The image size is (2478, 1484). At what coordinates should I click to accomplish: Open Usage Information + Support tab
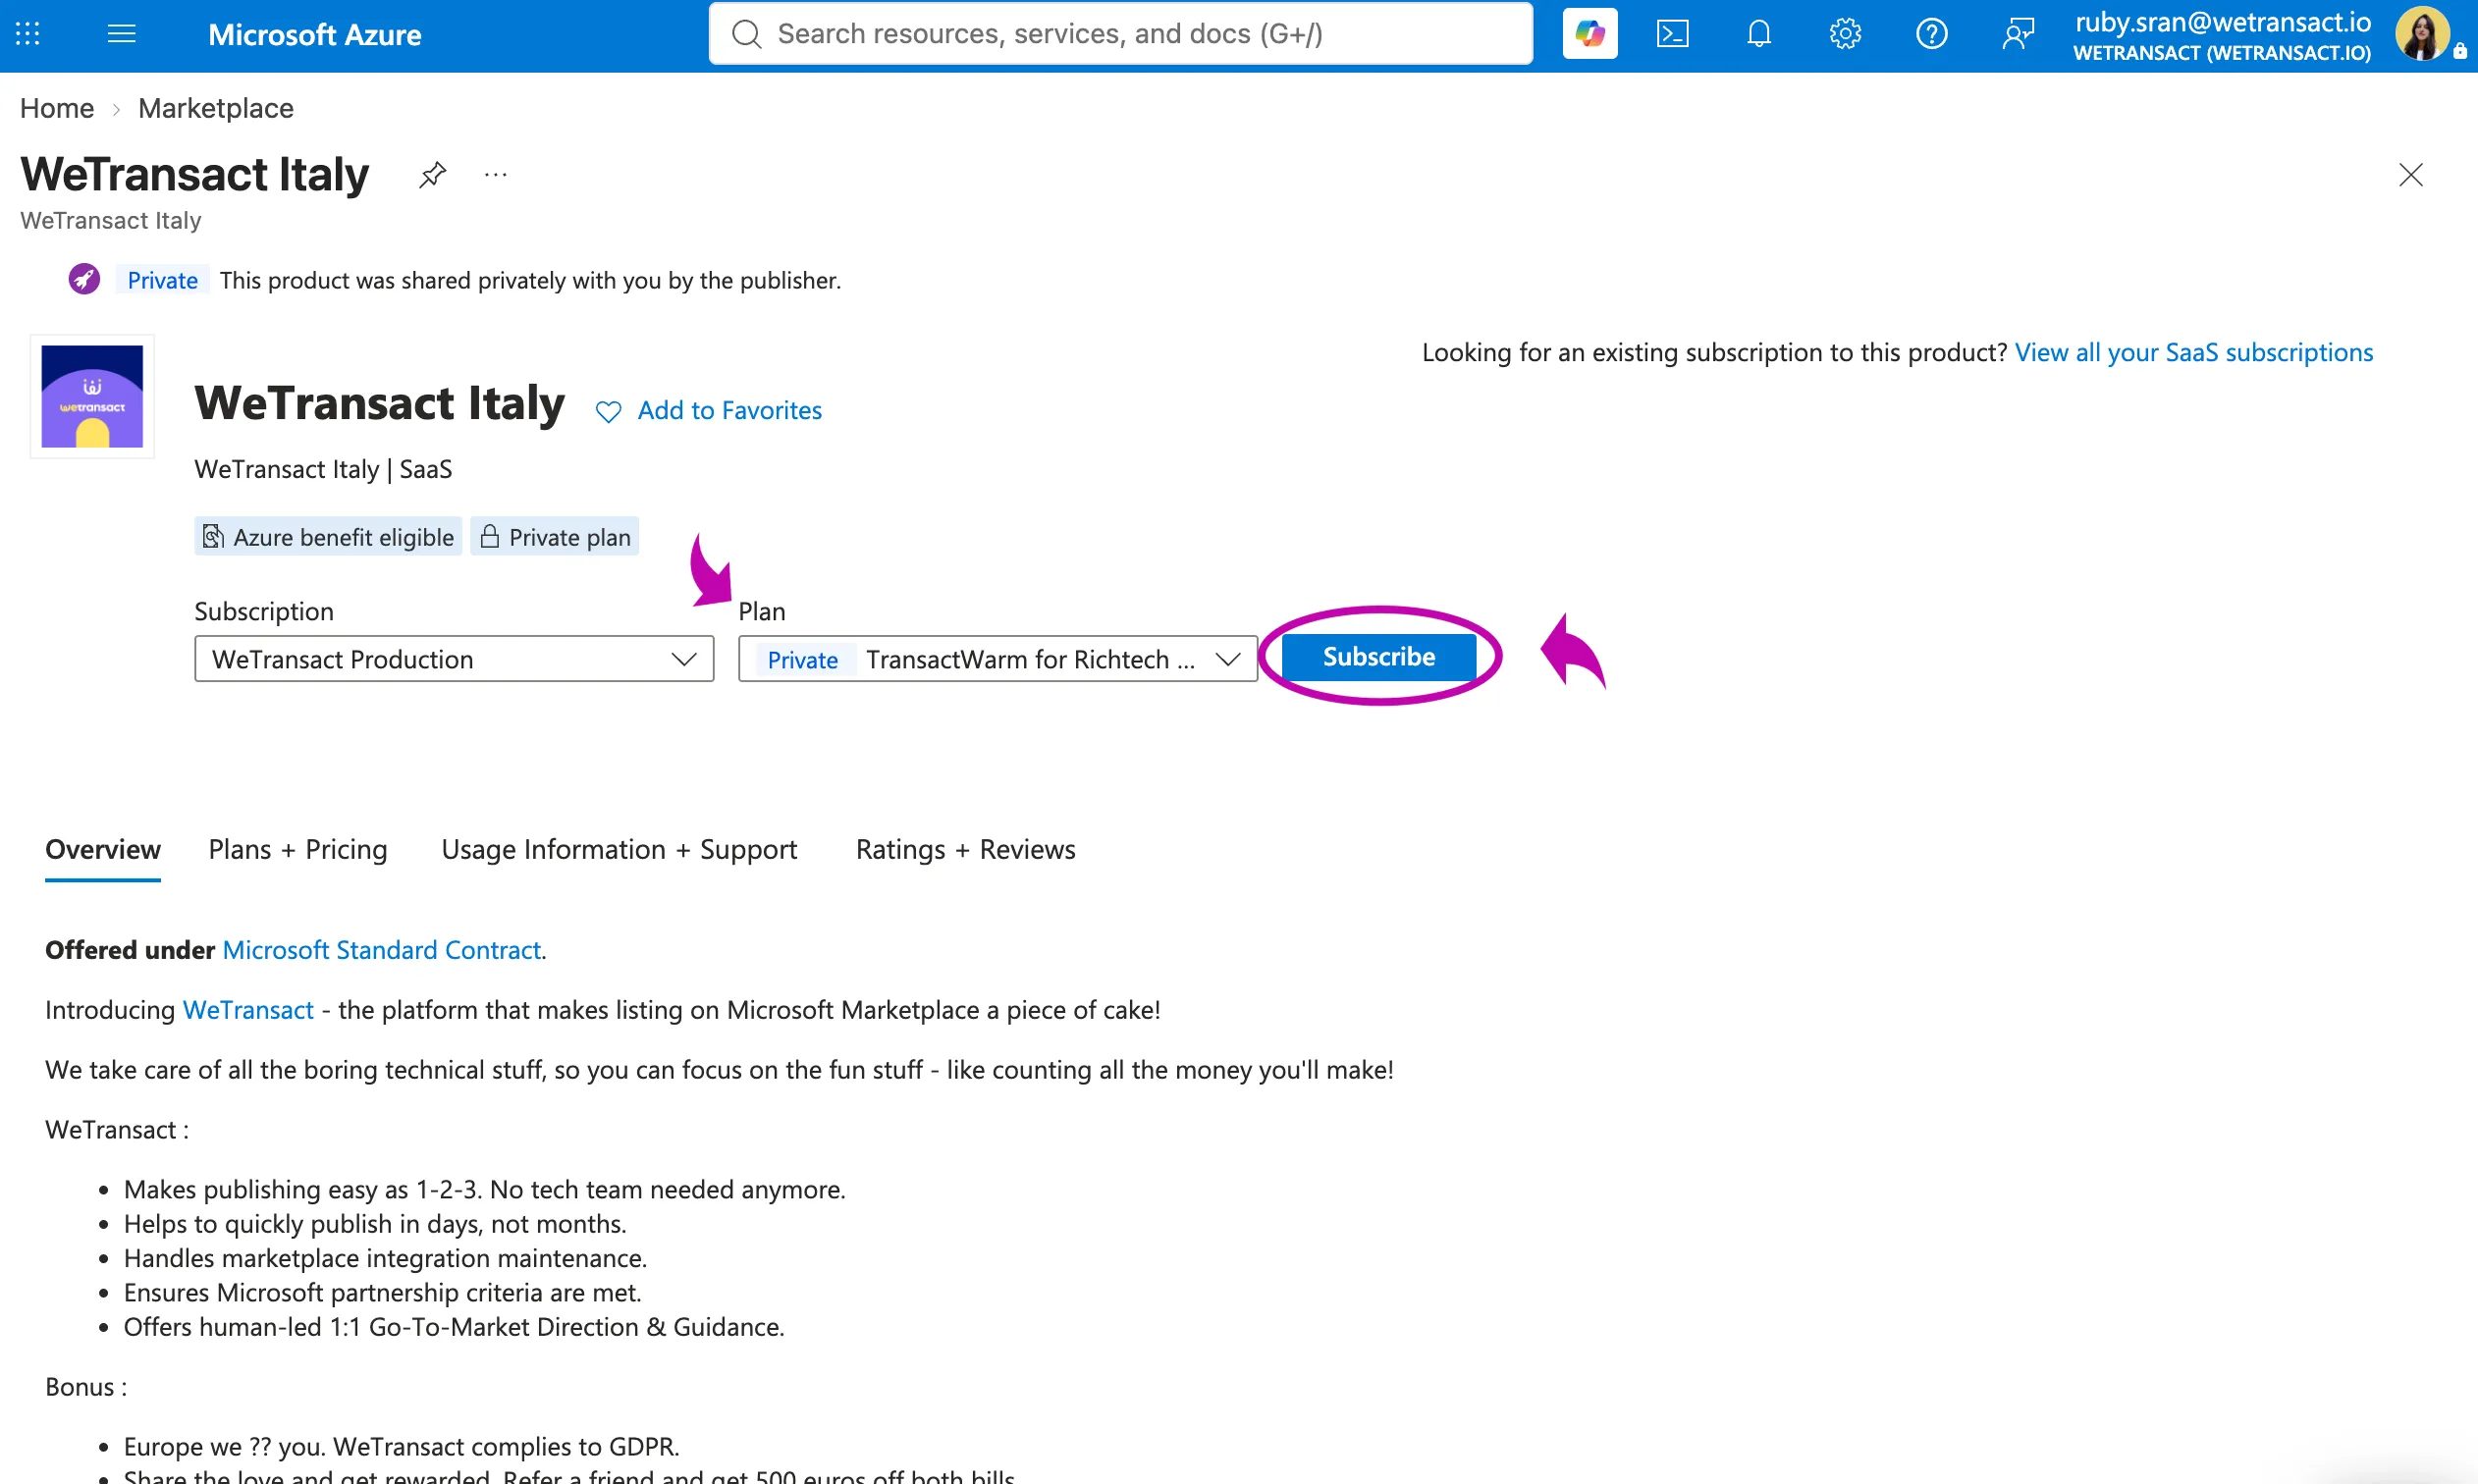[619, 849]
